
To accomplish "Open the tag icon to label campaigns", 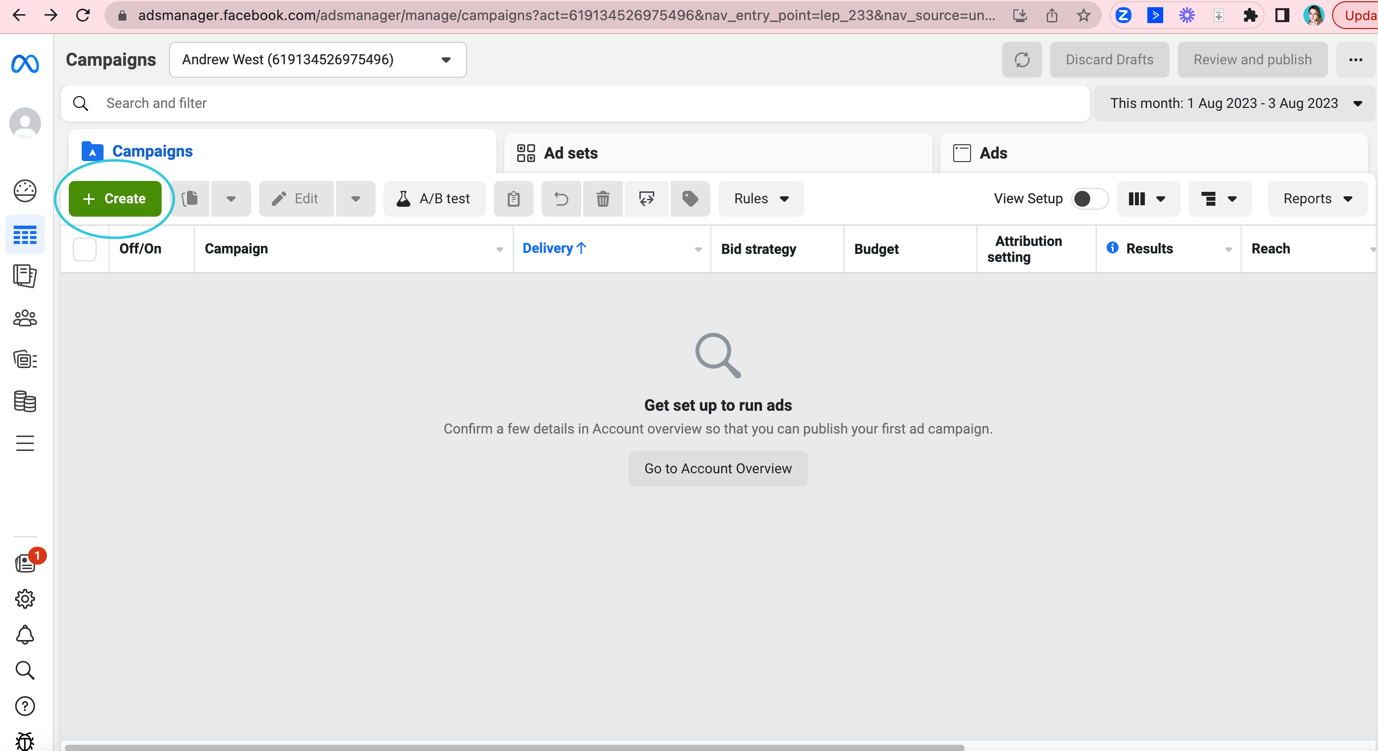I will tap(689, 198).
